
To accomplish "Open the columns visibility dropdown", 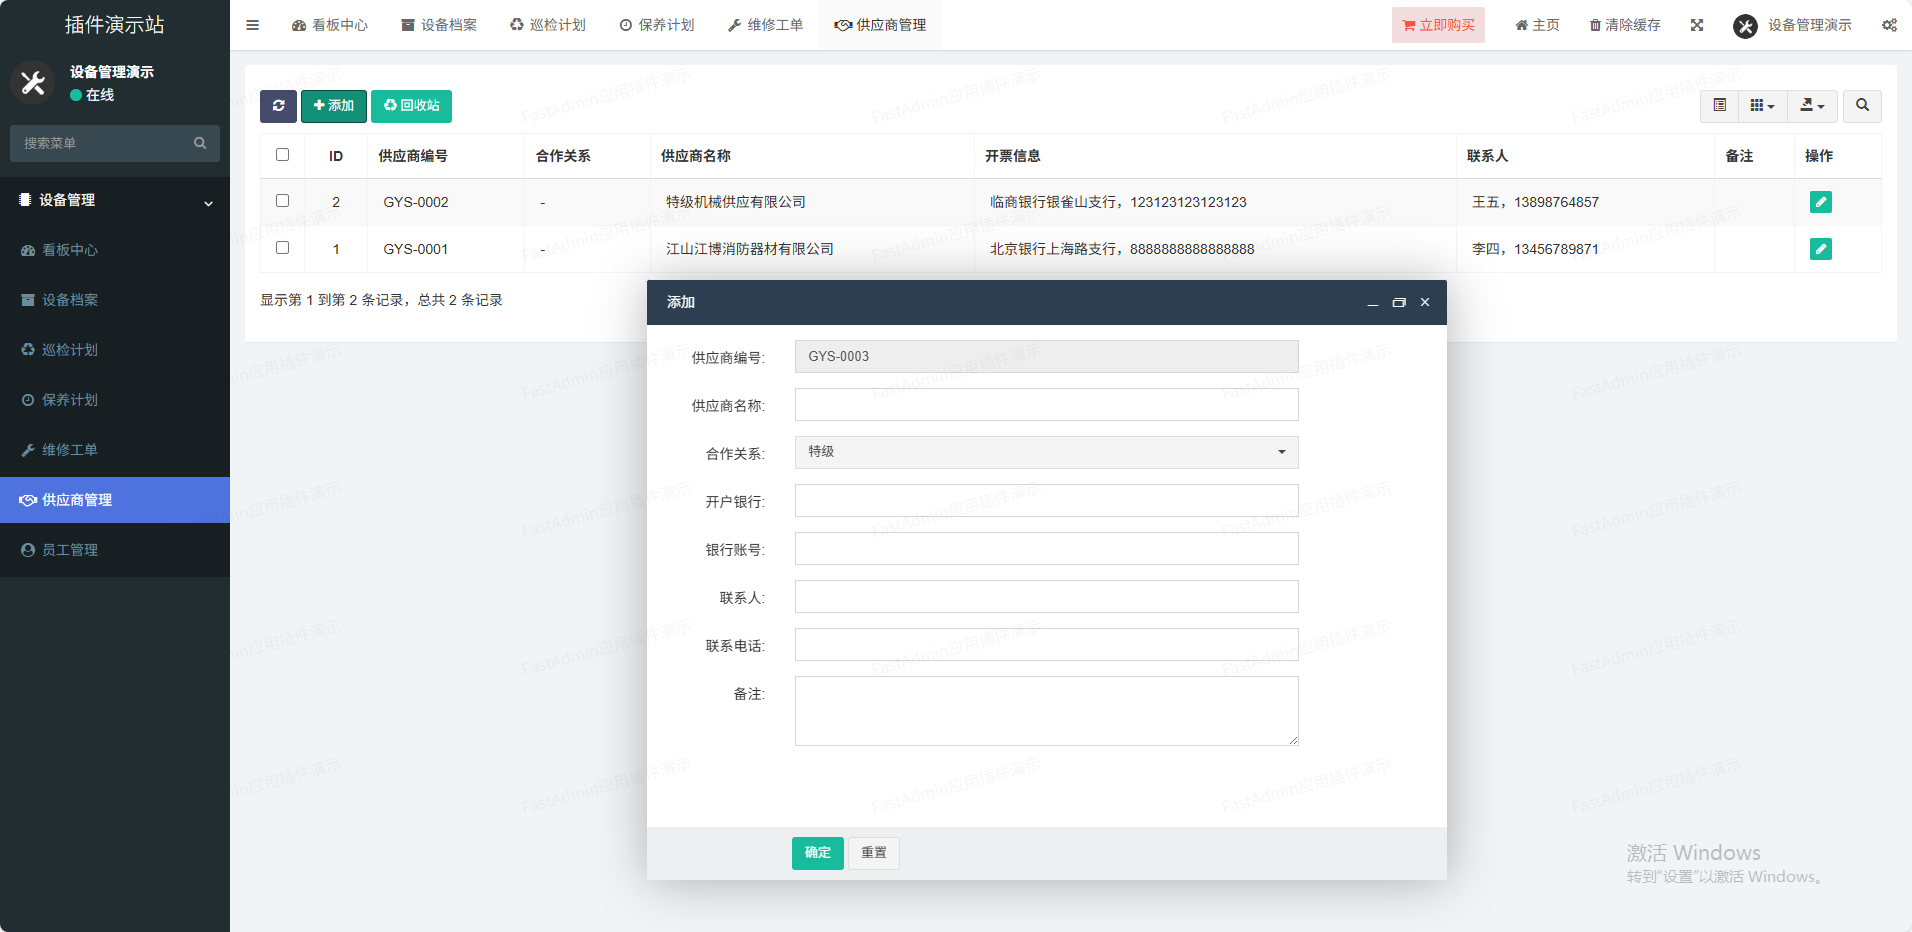I will click(x=1762, y=106).
